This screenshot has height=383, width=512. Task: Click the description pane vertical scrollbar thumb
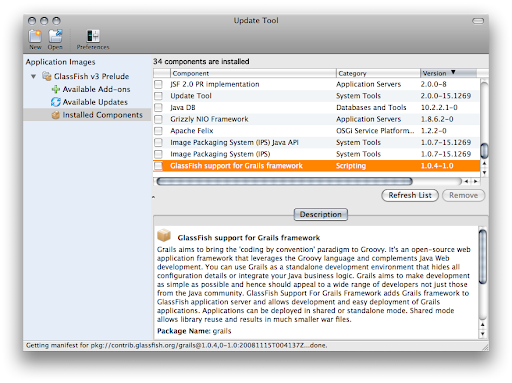click(x=483, y=257)
